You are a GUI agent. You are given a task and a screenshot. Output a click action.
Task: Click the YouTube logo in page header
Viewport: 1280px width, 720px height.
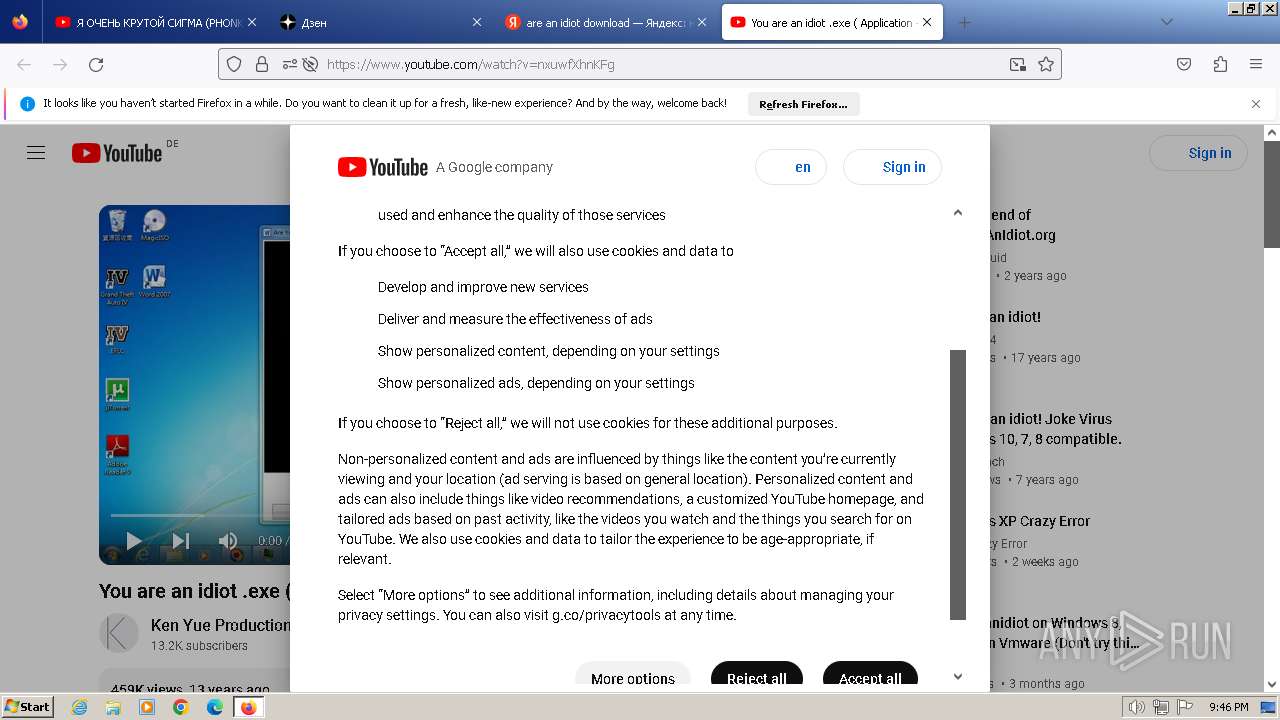tap(117, 153)
